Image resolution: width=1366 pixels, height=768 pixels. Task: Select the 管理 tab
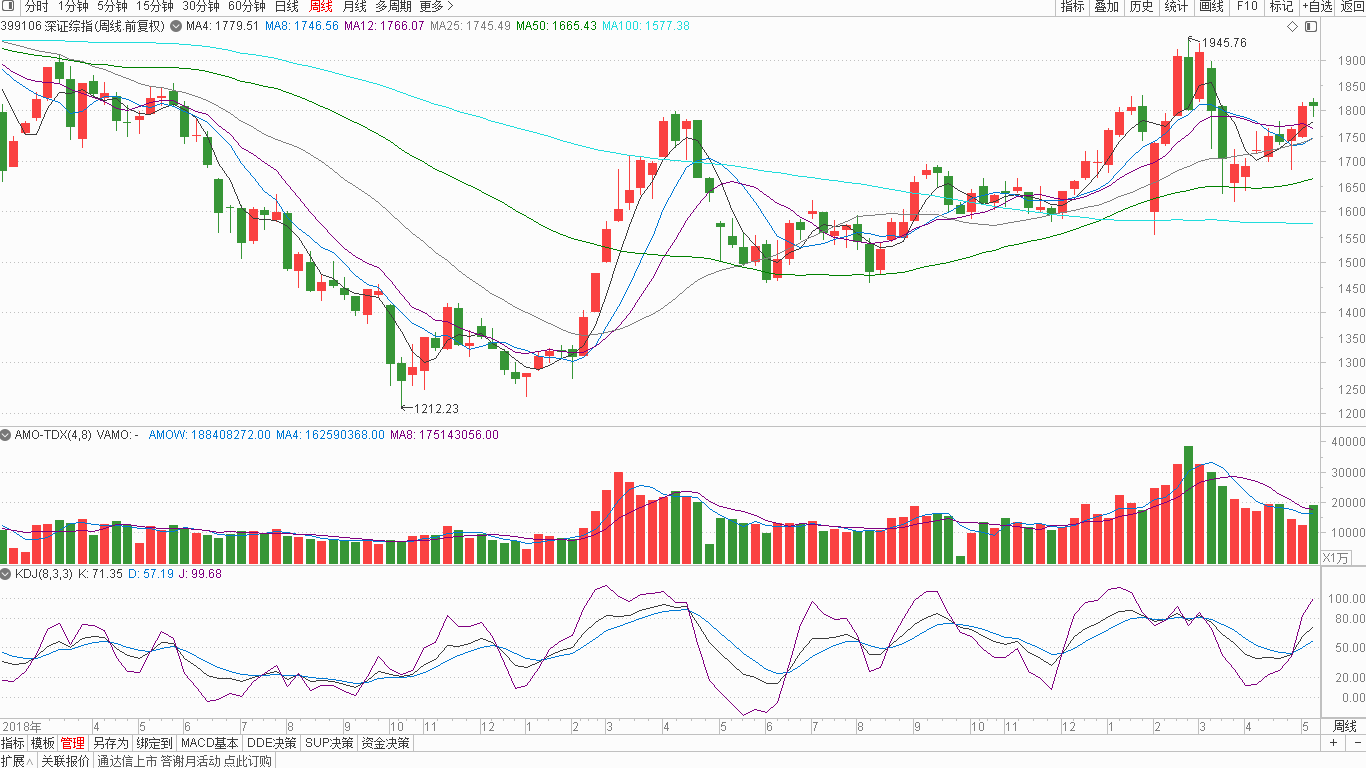coord(73,743)
